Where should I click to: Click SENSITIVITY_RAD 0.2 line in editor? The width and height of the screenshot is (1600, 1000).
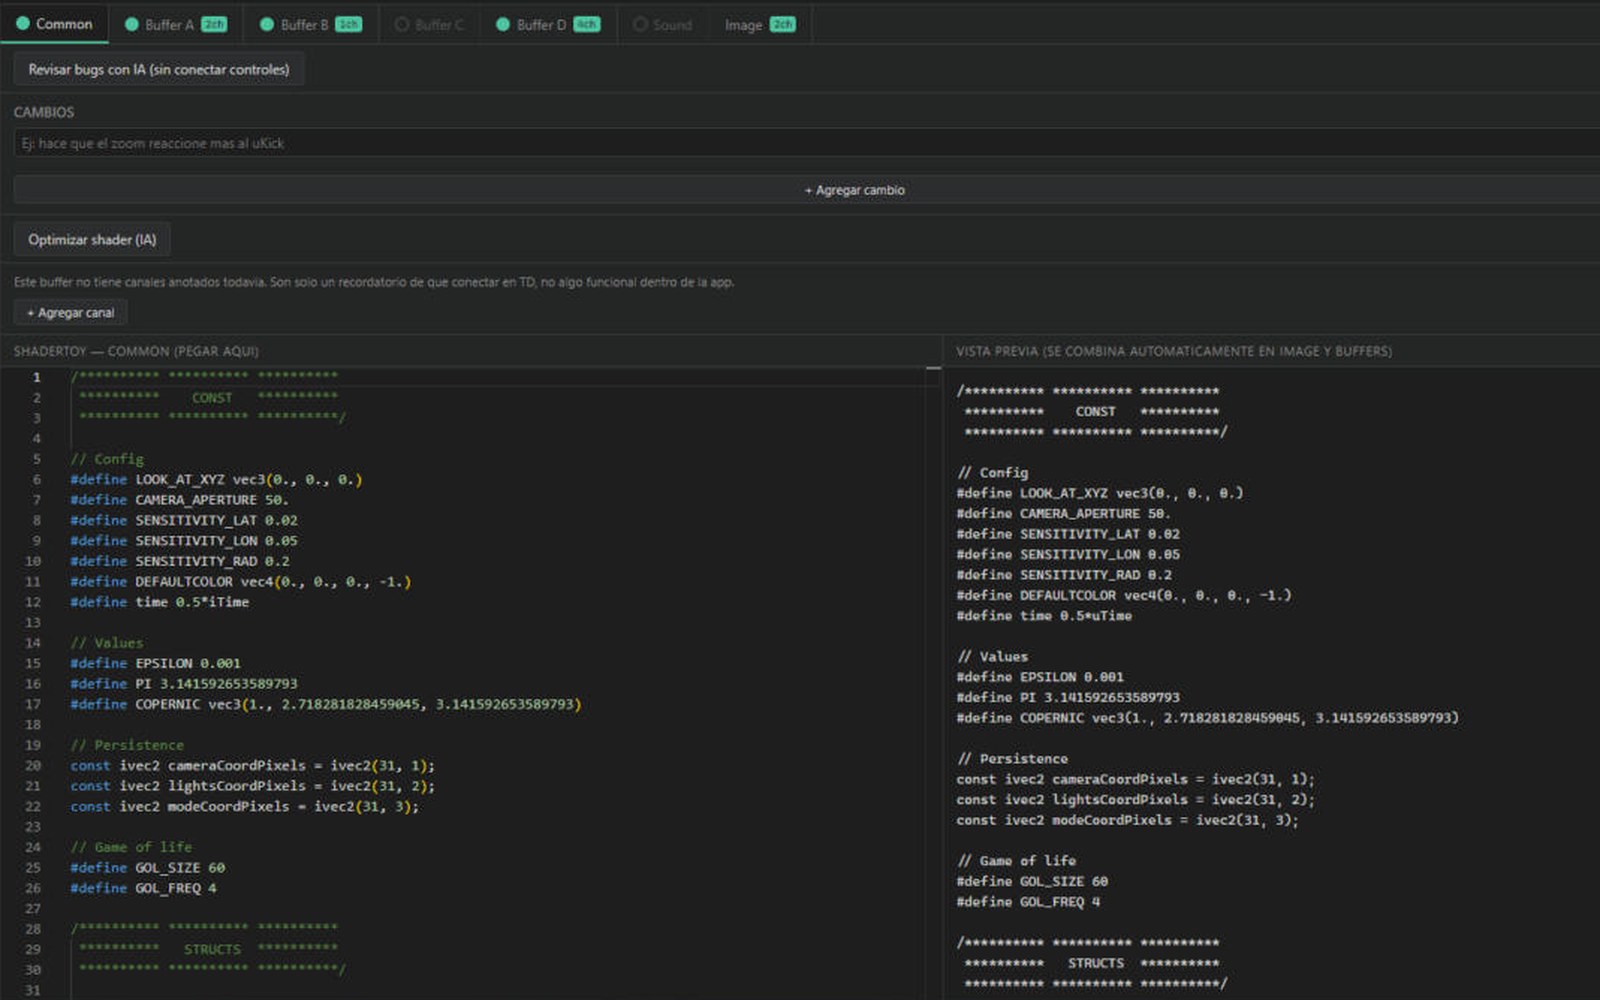pos(180,562)
